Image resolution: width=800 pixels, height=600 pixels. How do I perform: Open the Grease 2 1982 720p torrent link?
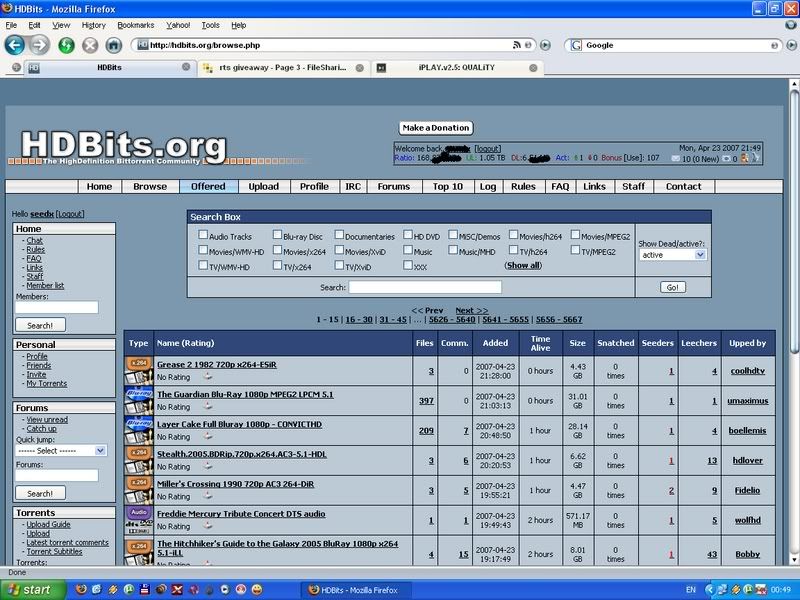(x=216, y=365)
